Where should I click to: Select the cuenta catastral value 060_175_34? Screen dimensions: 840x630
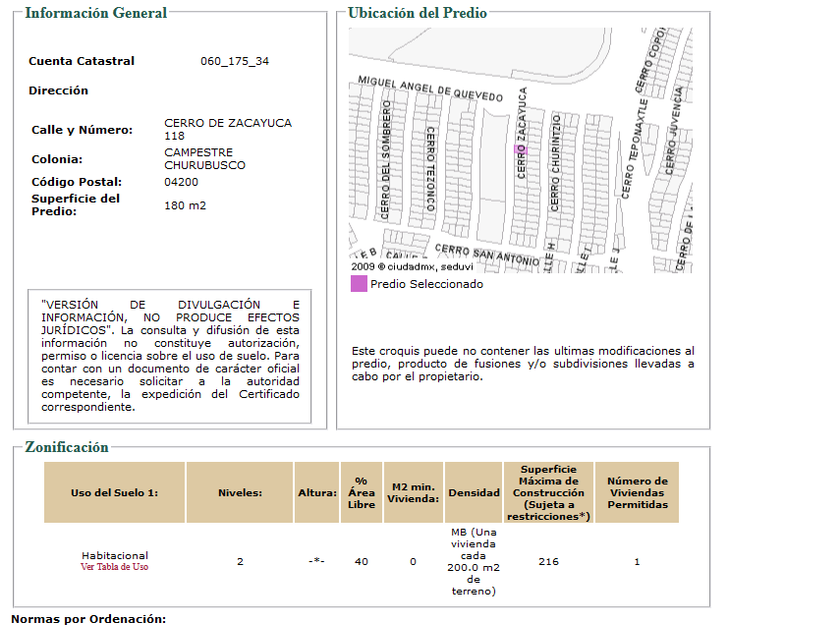click(x=235, y=62)
